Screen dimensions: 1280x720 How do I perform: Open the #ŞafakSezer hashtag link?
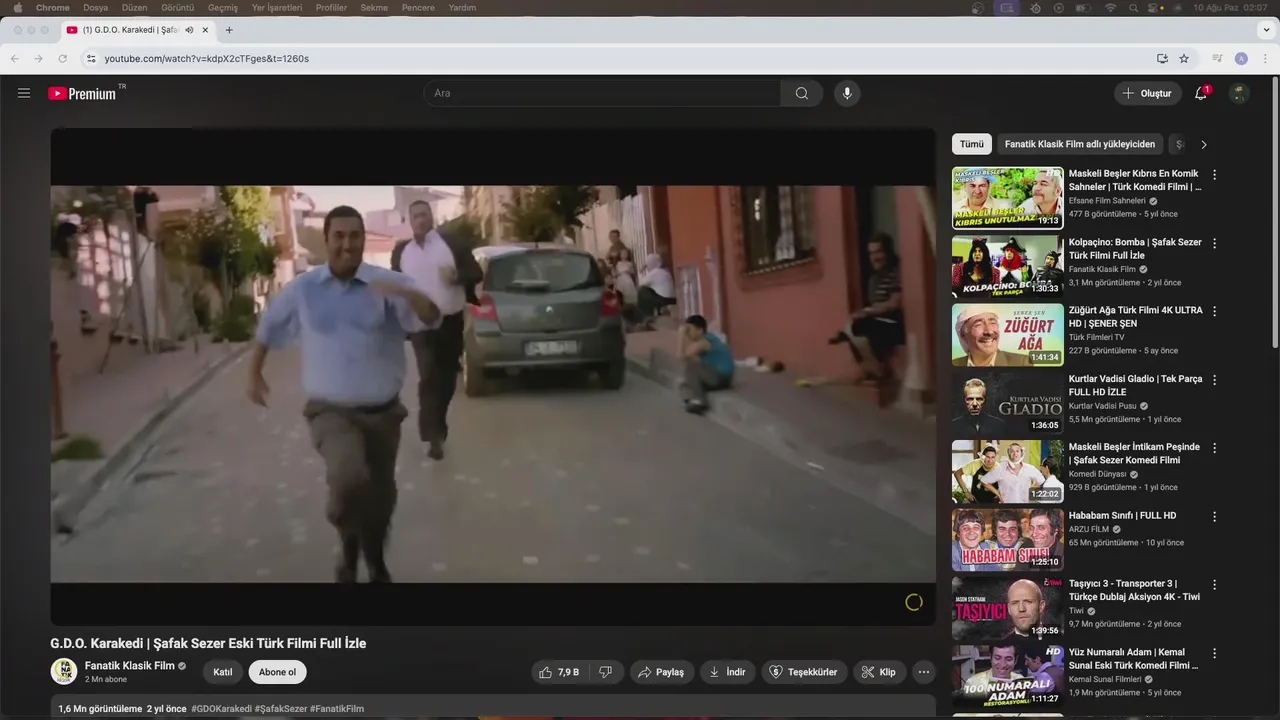tap(281, 709)
